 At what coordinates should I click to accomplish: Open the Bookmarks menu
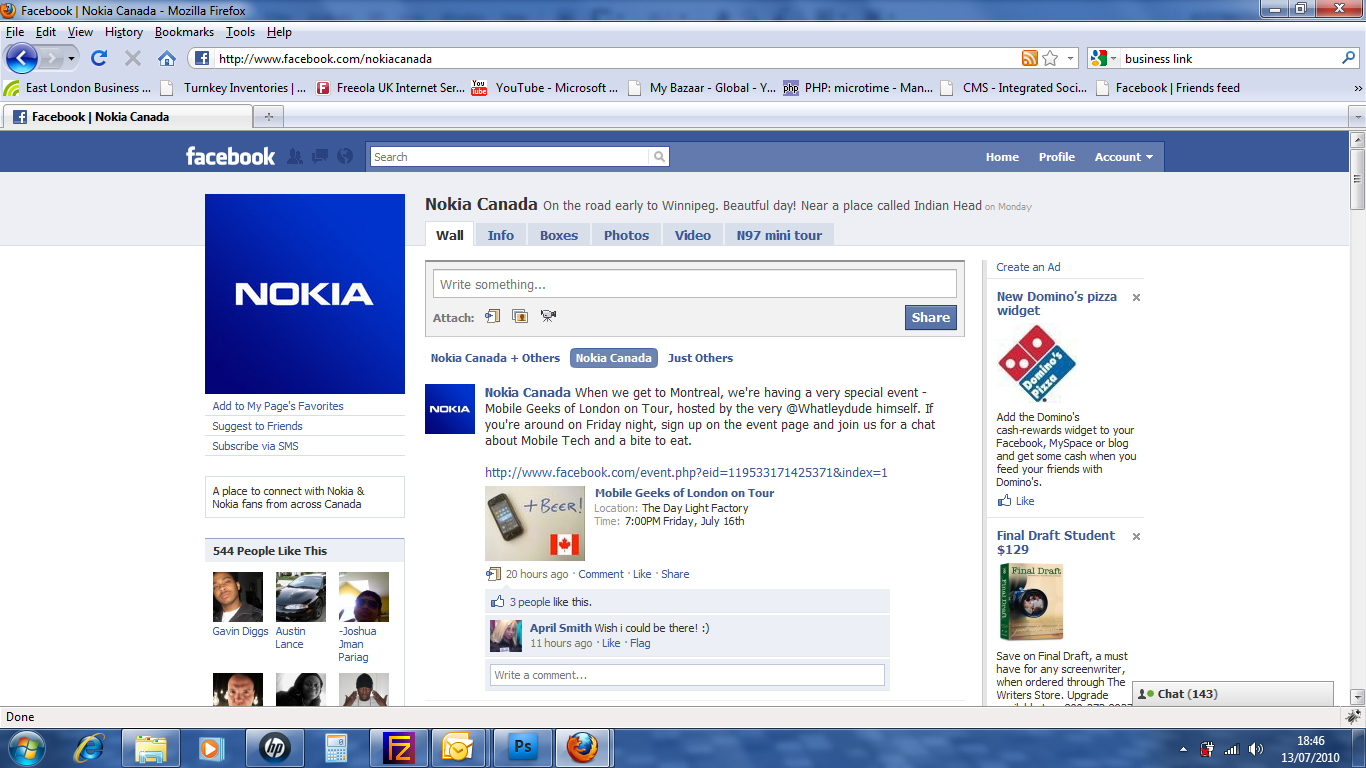pos(184,32)
